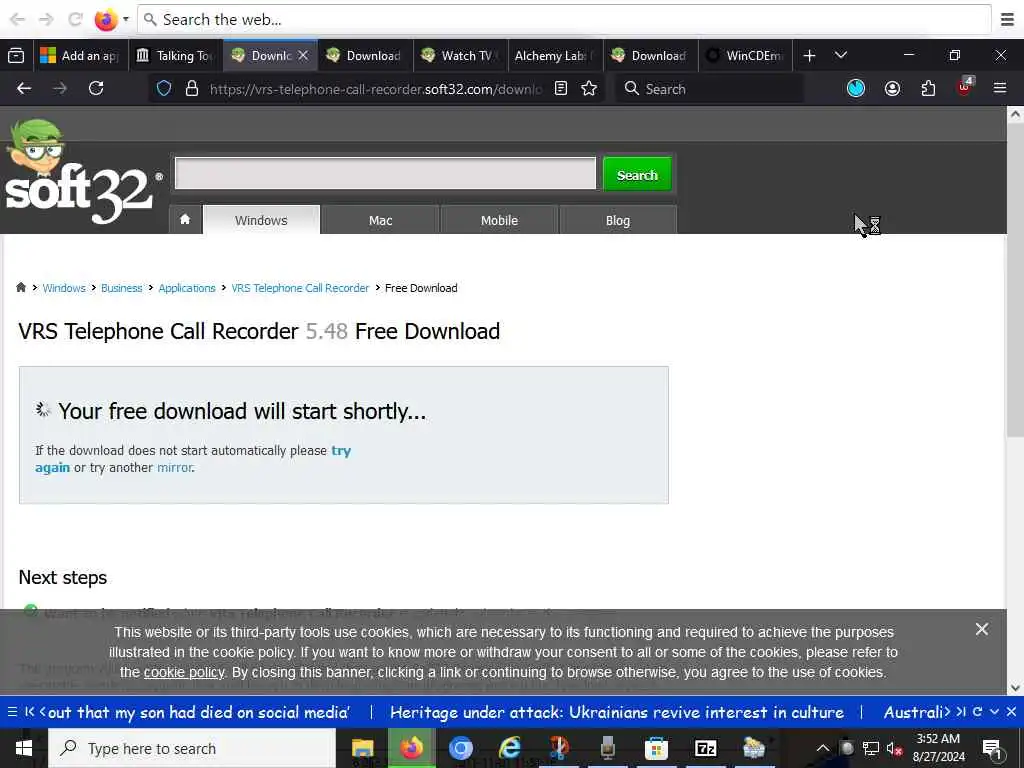The image size is (1024, 768).
Task: Select the Mobile category tab
Action: coord(500,220)
